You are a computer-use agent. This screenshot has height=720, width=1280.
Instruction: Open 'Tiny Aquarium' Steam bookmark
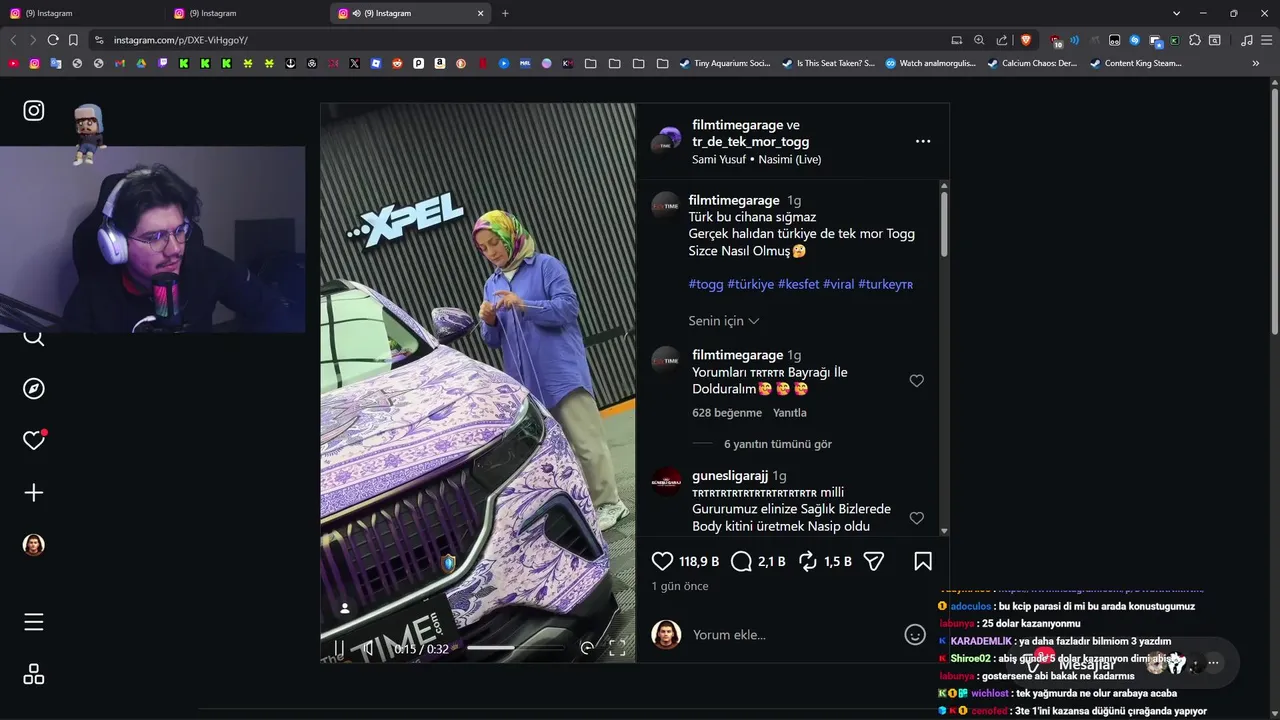[x=725, y=63]
